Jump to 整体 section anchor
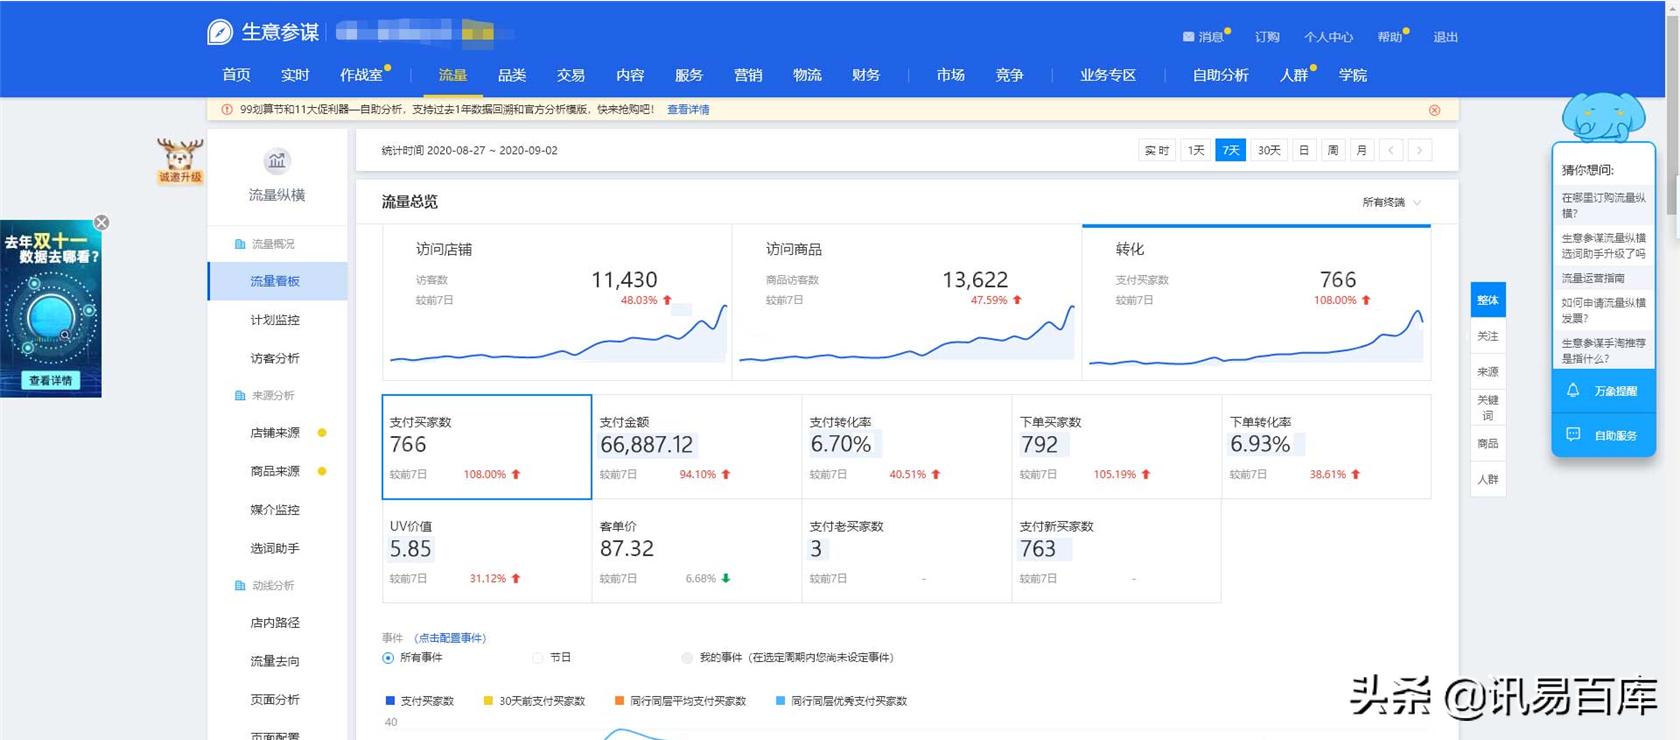The image size is (1680, 740). [1488, 300]
